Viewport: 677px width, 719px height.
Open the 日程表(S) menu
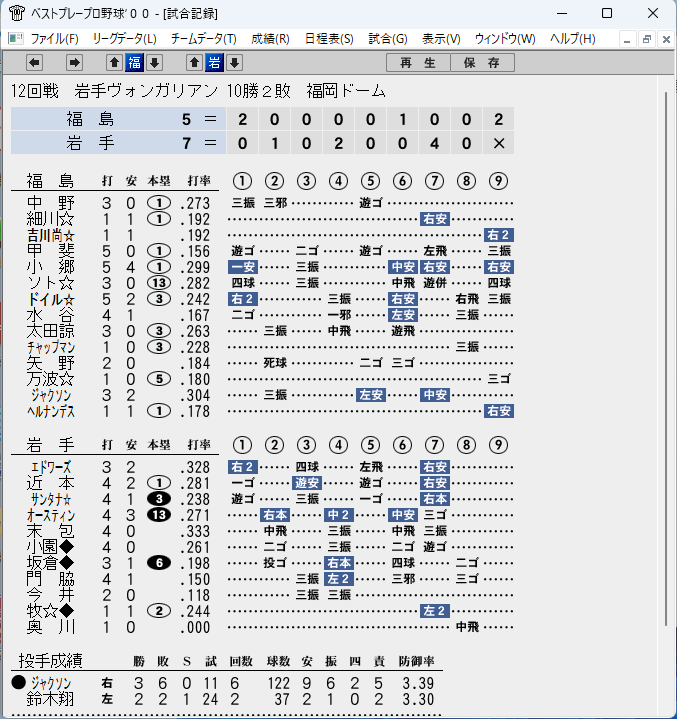point(329,39)
